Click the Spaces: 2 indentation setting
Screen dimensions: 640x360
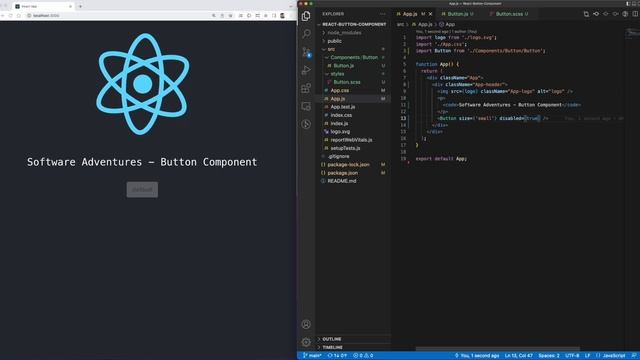coord(549,356)
